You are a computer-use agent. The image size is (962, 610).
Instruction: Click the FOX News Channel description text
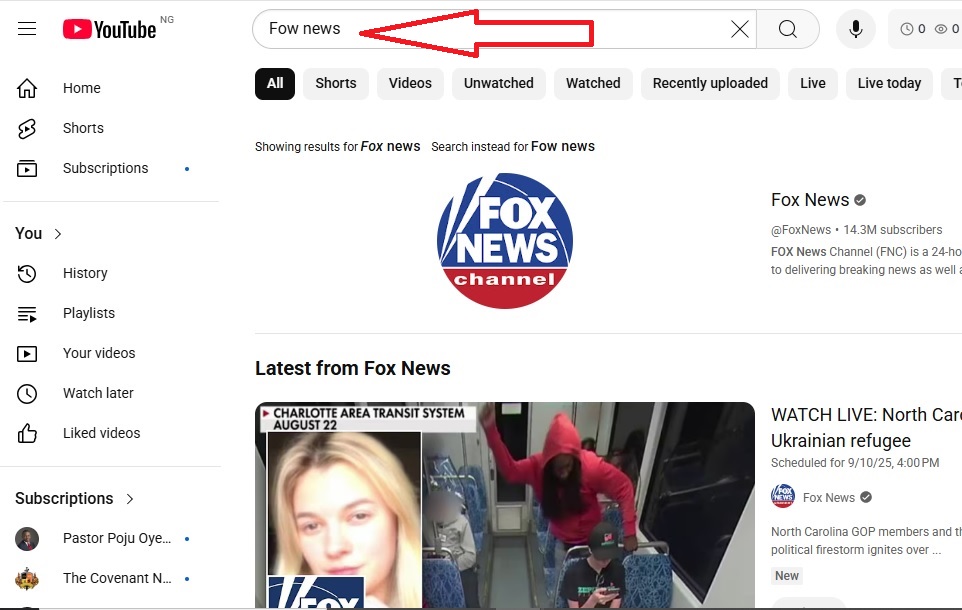[866, 261]
